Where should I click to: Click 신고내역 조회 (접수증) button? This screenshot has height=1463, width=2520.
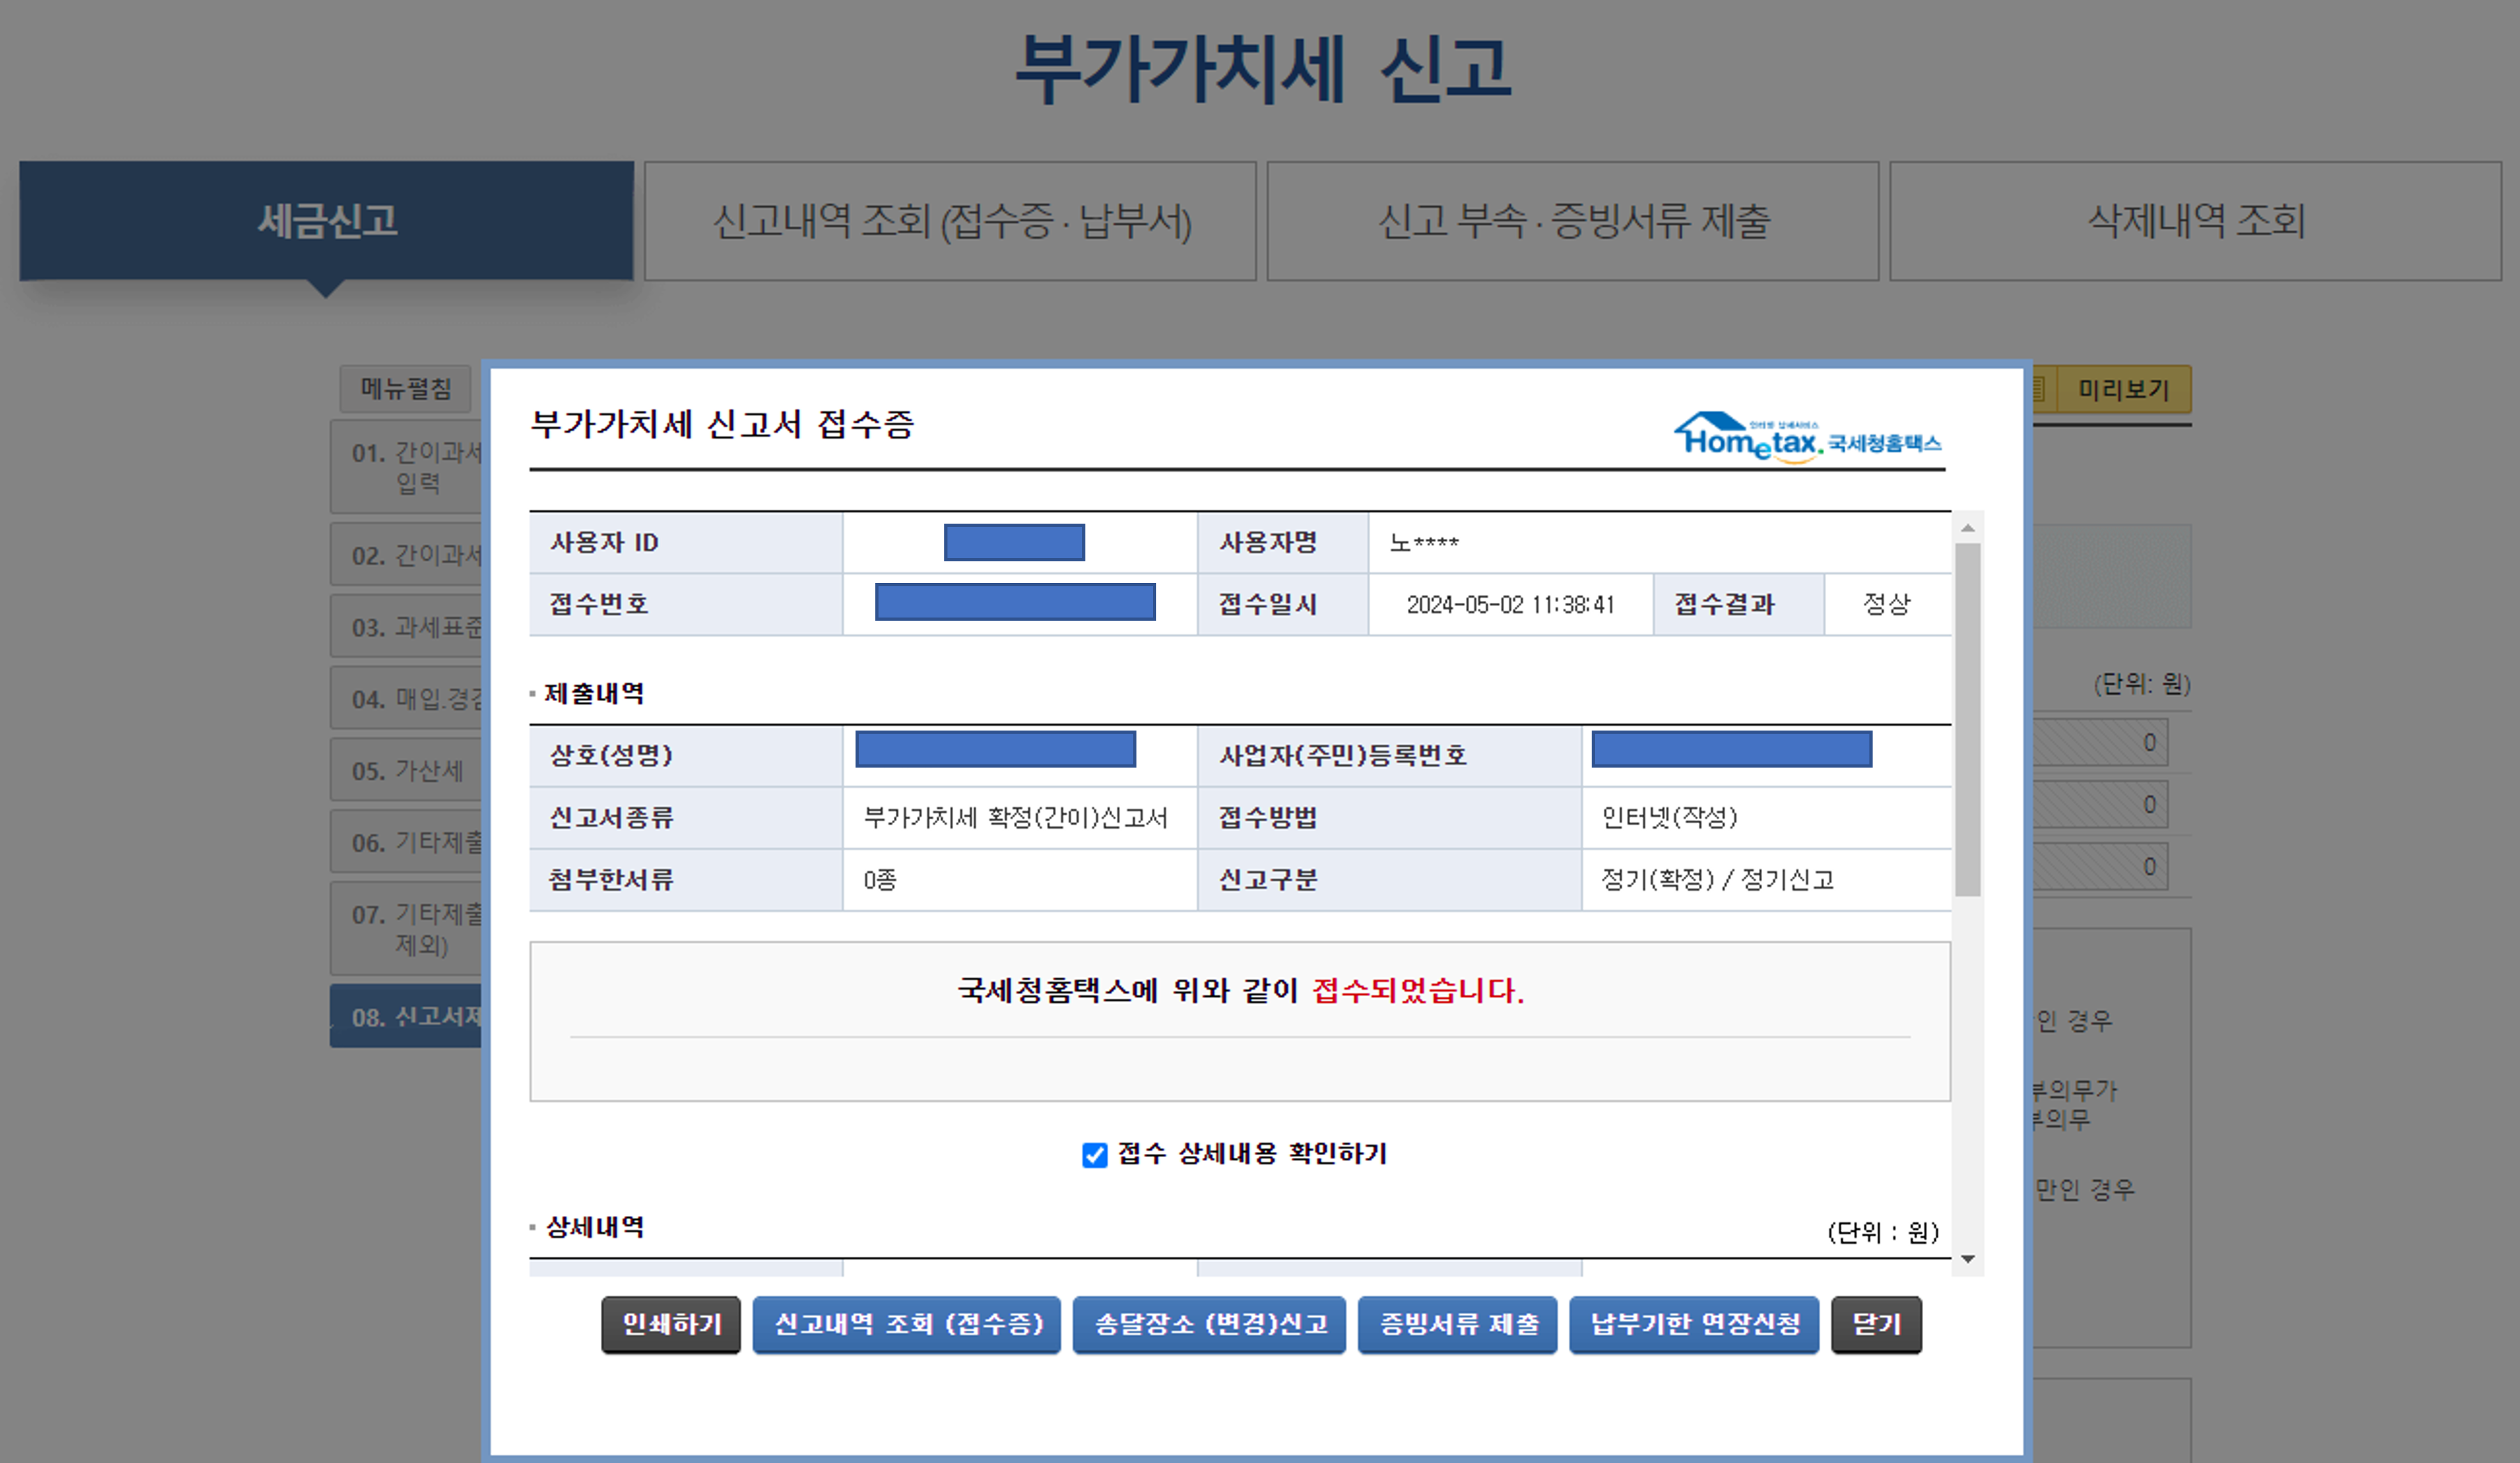(x=907, y=1325)
